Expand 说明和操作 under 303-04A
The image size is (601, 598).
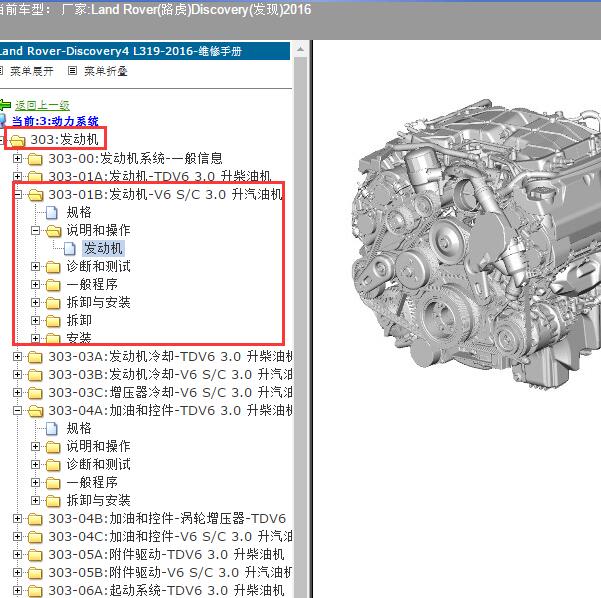[35, 447]
